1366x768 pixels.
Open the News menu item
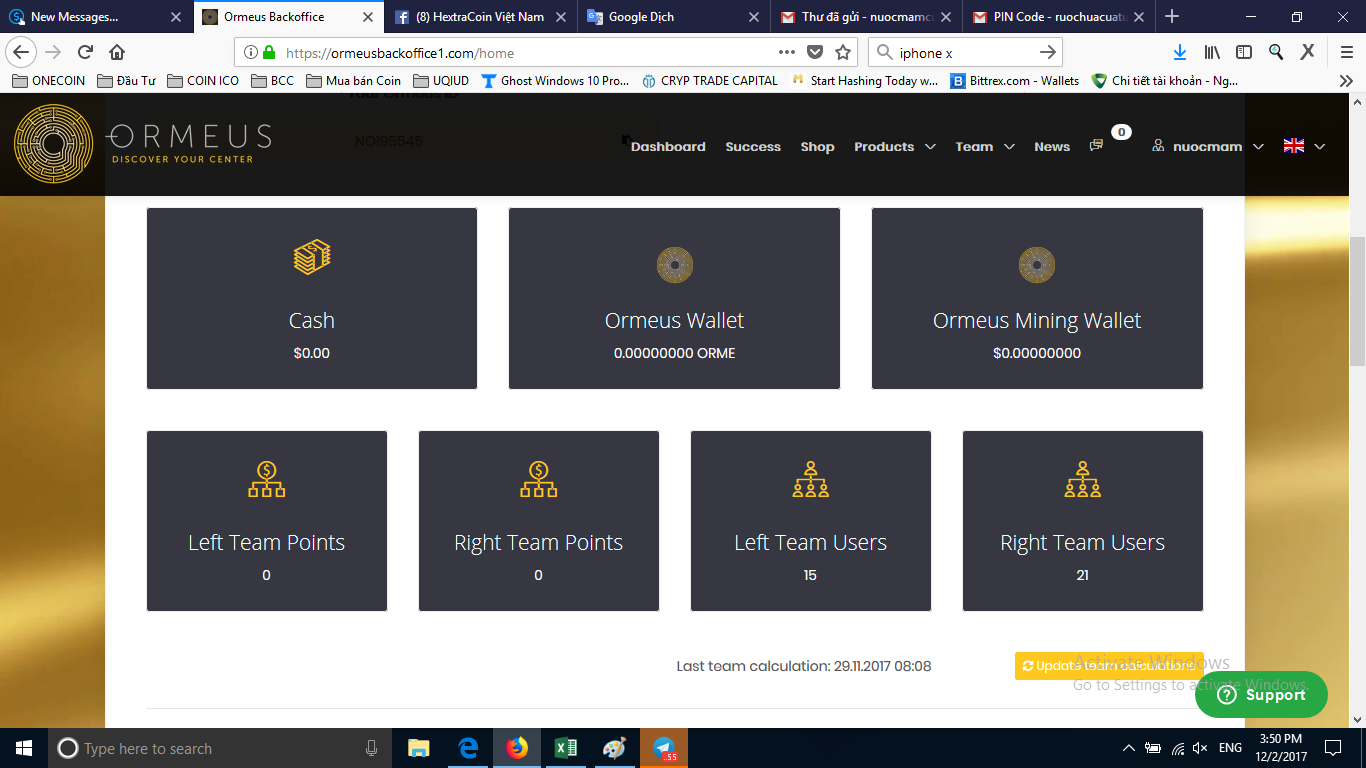coord(1052,146)
